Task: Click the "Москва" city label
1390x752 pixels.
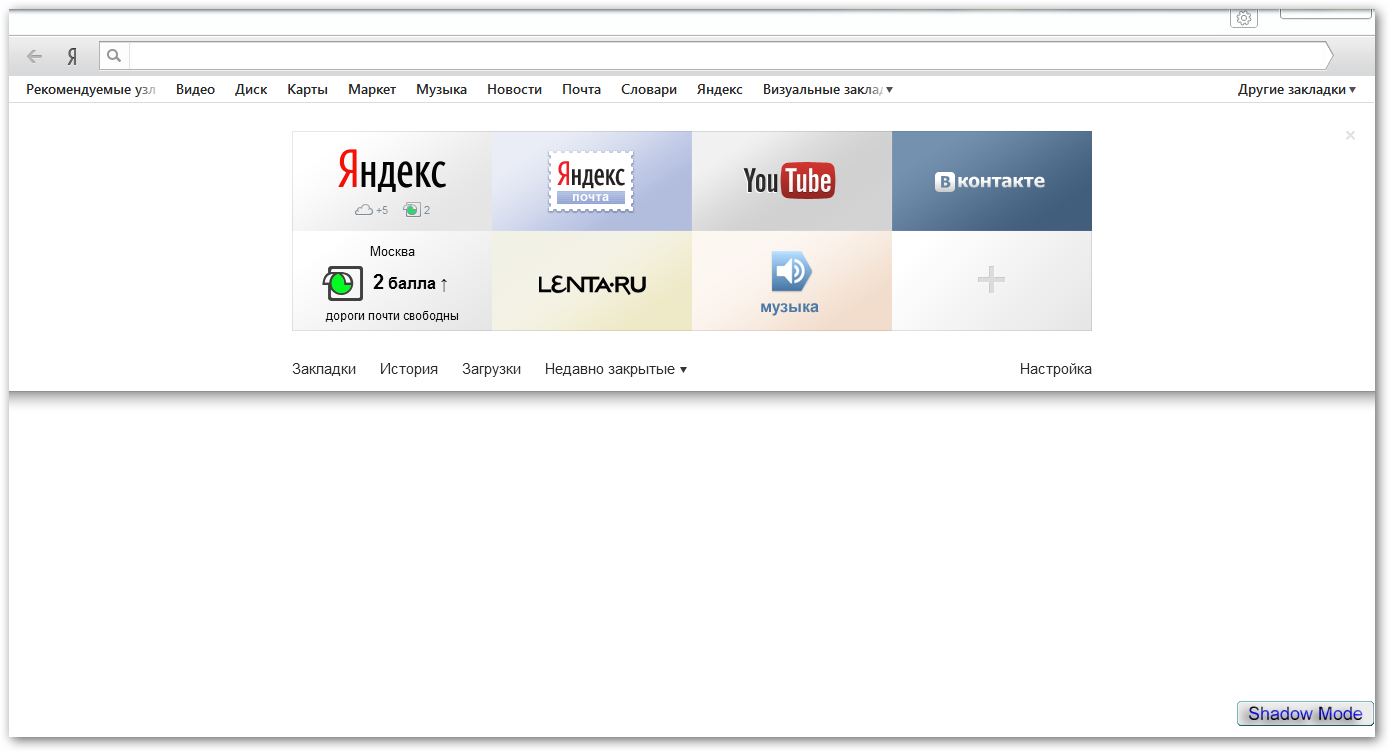Action: [392, 252]
